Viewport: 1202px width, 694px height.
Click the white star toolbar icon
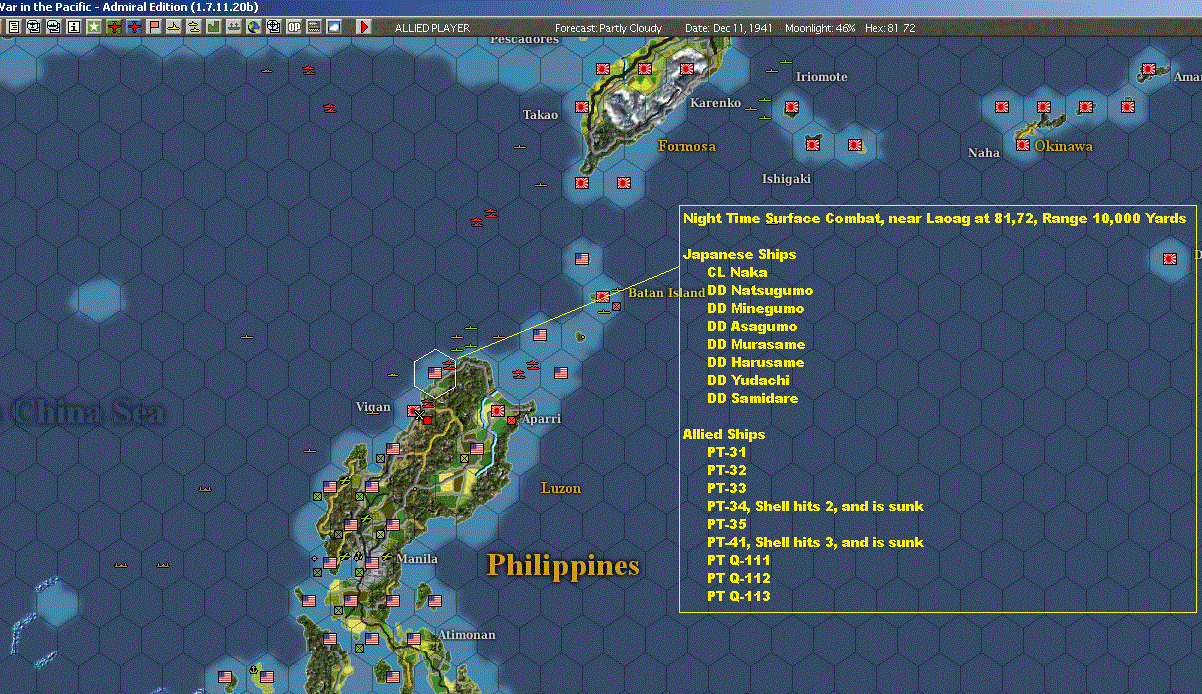93,27
